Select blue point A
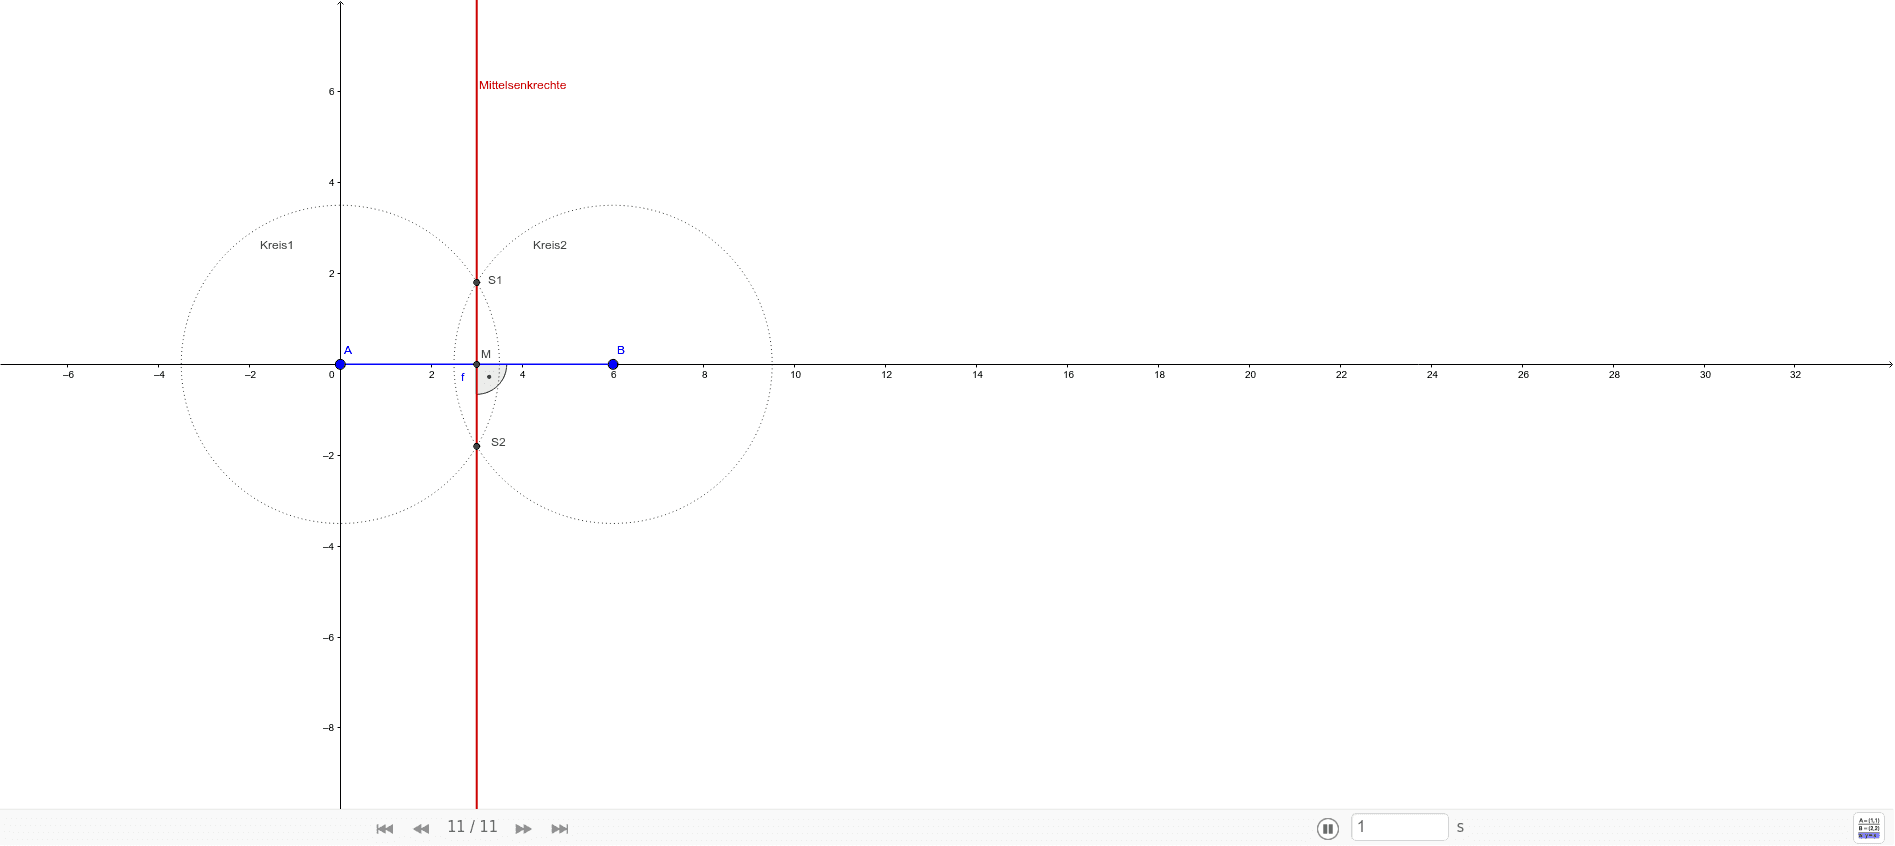This screenshot has width=1895, height=846. (x=340, y=364)
